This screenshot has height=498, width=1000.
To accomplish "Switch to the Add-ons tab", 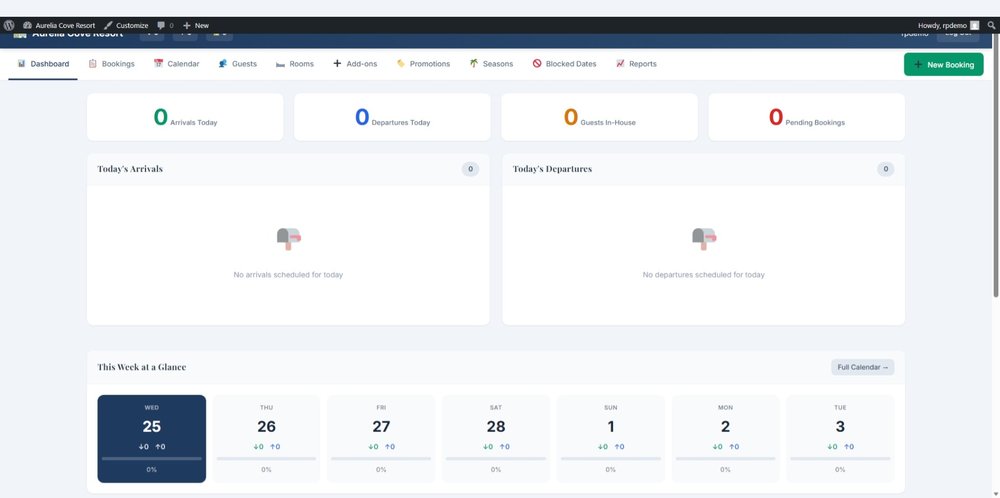I will click(355, 64).
